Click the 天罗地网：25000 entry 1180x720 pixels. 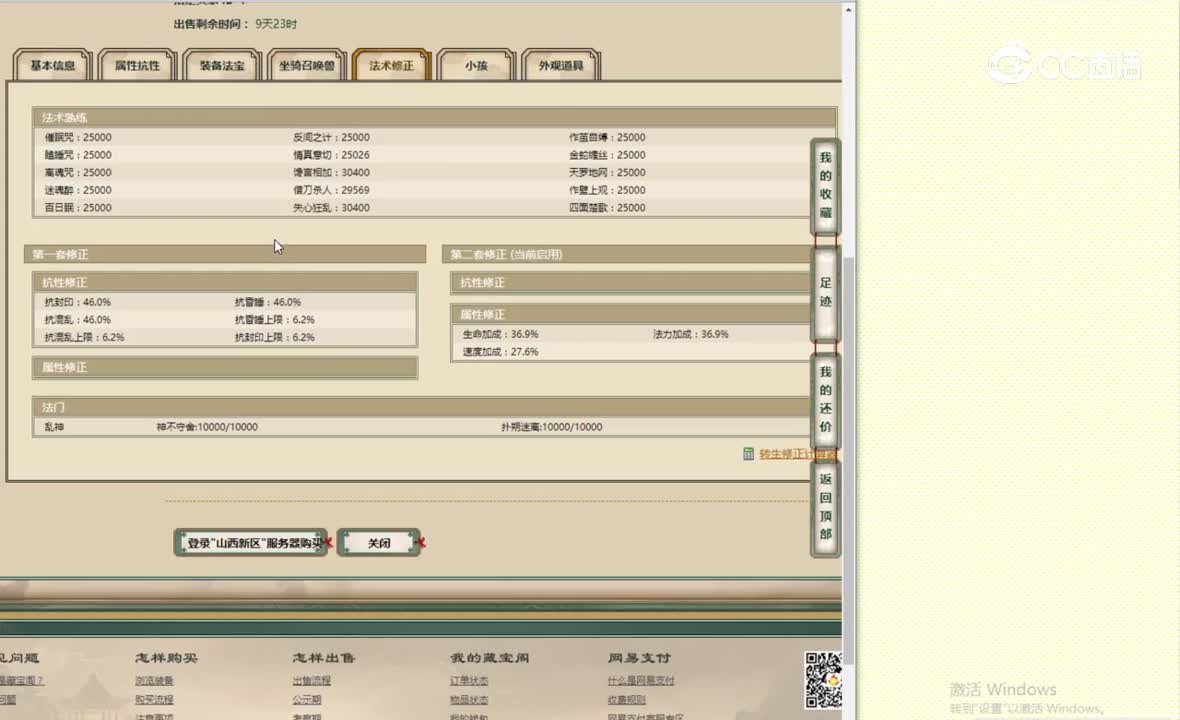pyautogui.click(x=607, y=172)
